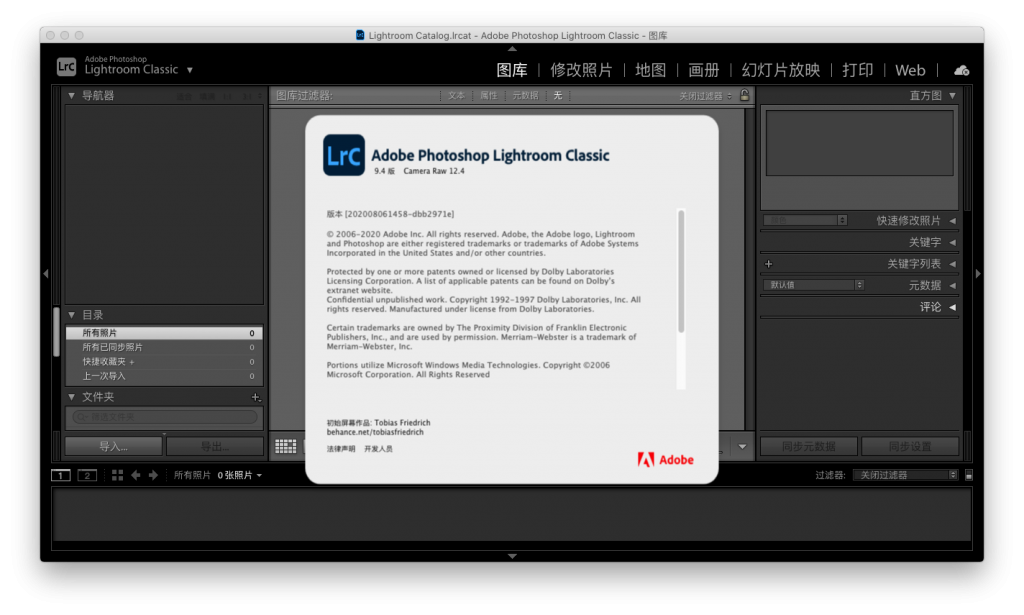Toggle the filmstrip filter switch

pos(968,475)
